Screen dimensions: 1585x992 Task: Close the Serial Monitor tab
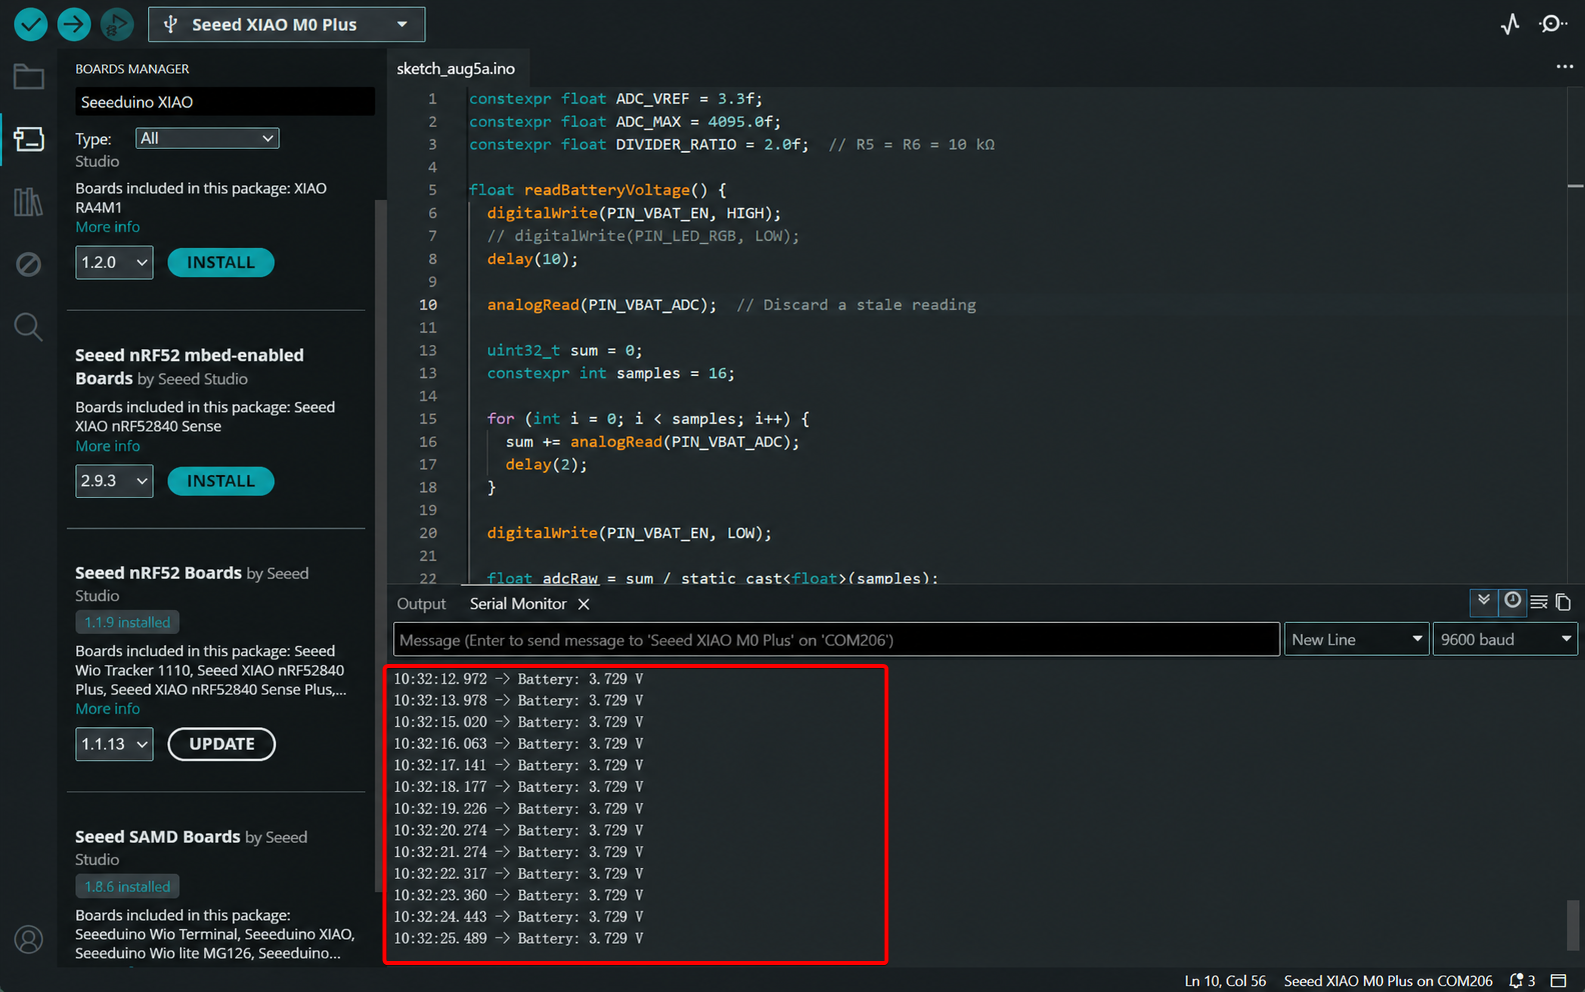point(584,604)
